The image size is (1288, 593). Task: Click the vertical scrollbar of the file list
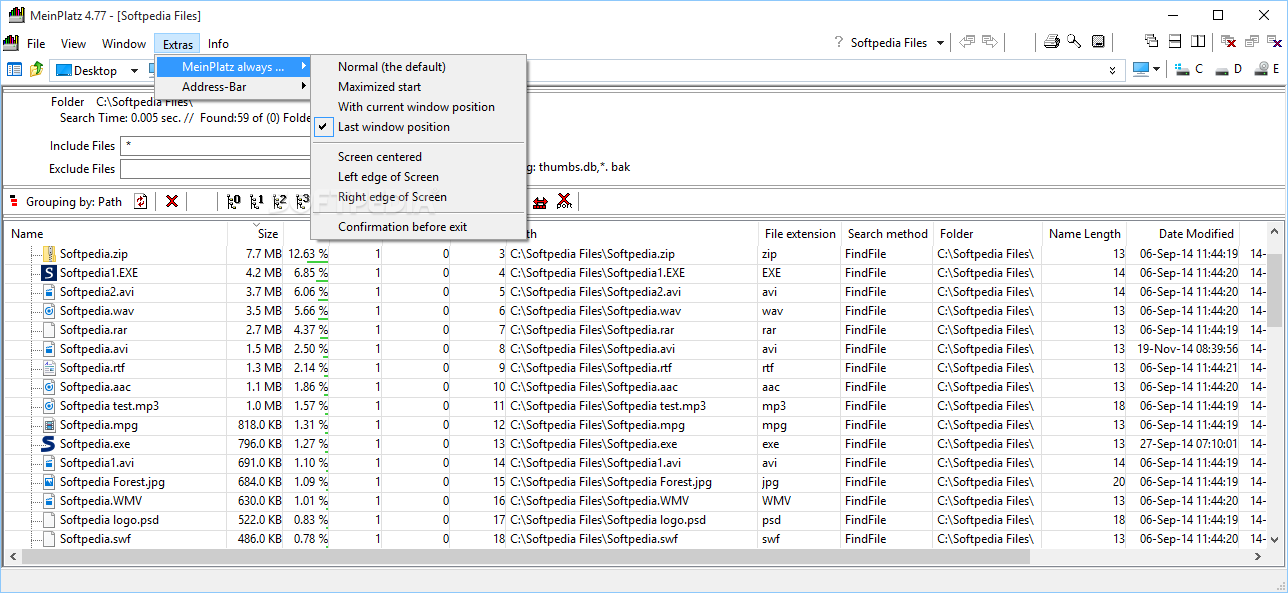[1274, 289]
